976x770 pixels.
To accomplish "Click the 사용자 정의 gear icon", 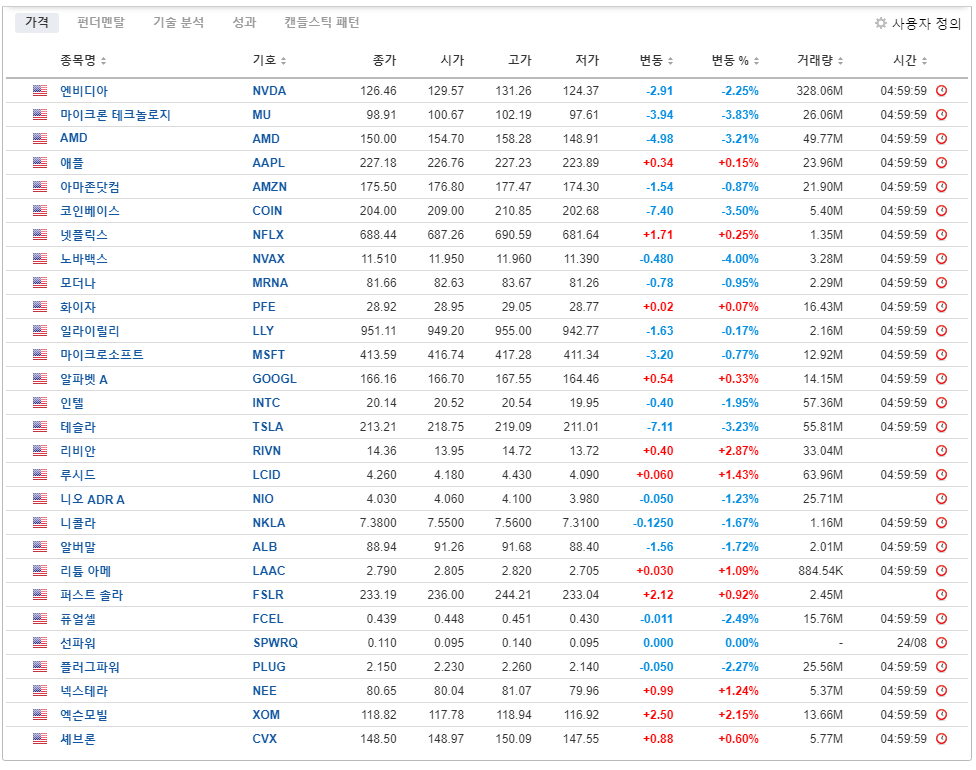I will click(x=880, y=23).
